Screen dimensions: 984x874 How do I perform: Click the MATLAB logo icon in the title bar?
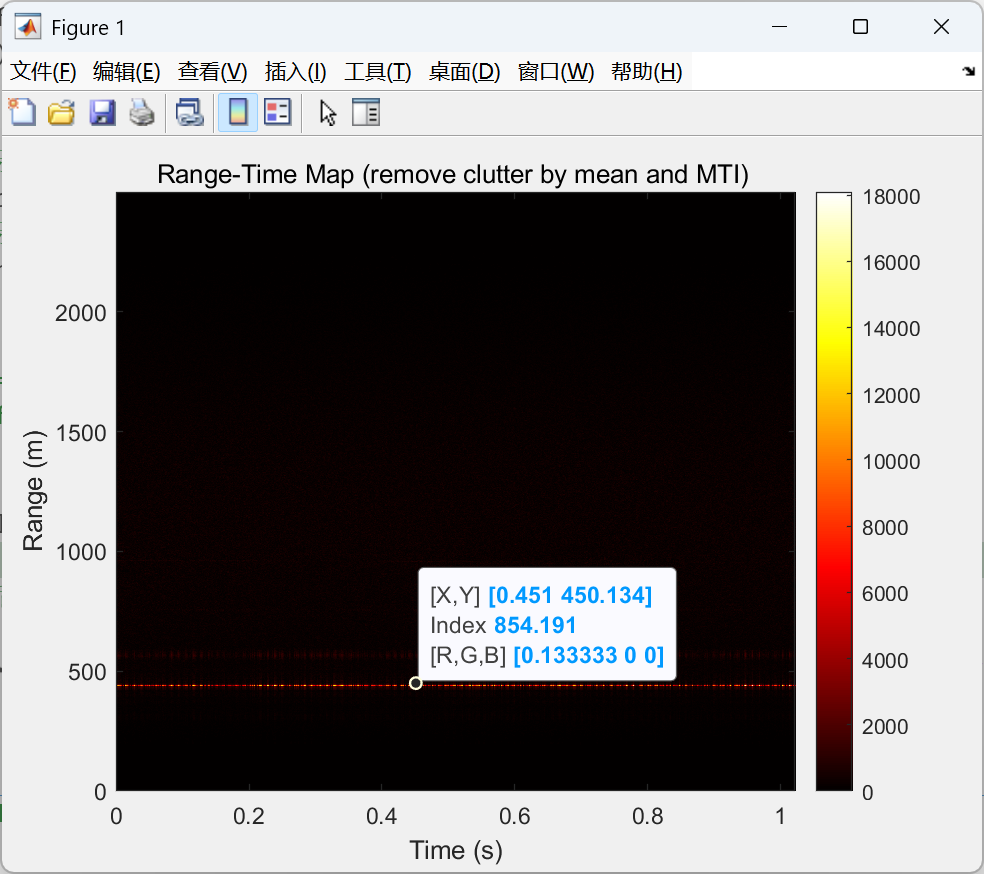click(x=28, y=27)
